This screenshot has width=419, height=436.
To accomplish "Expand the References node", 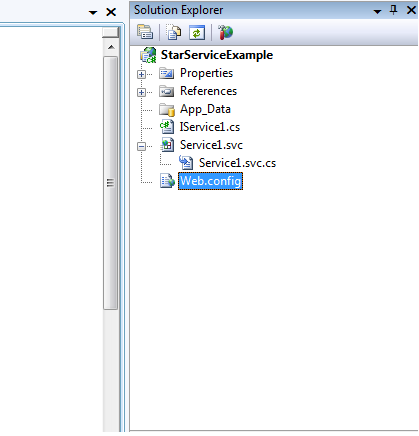I will point(141,92).
